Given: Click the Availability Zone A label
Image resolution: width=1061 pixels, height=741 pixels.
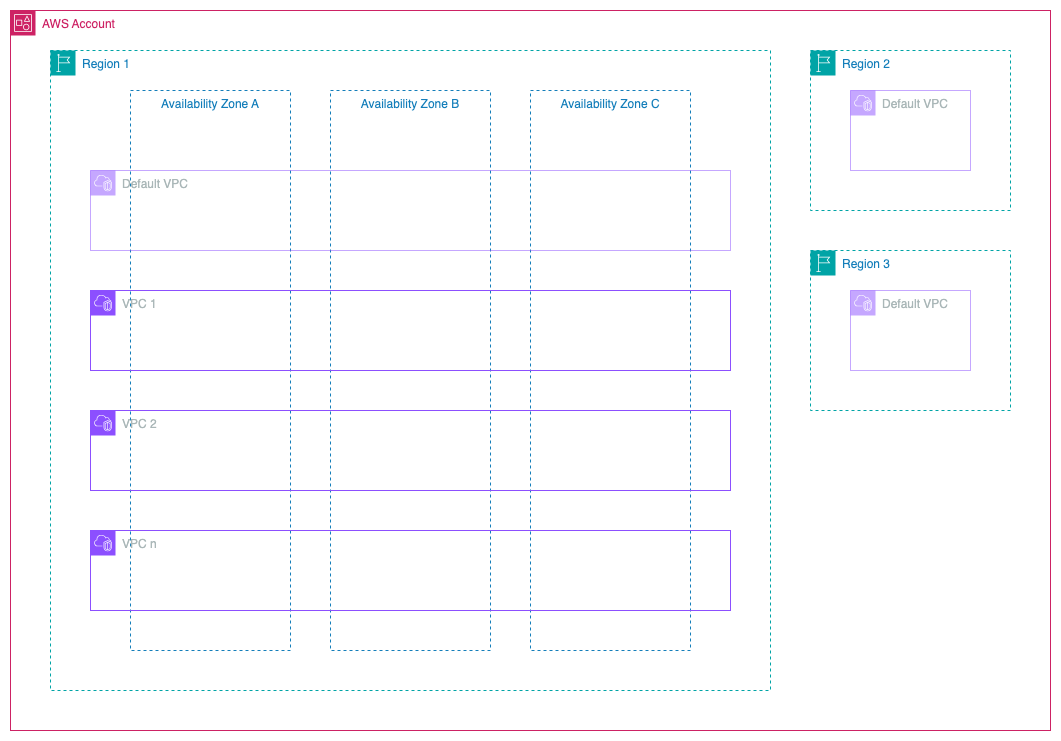Looking at the screenshot, I should [210, 104].
